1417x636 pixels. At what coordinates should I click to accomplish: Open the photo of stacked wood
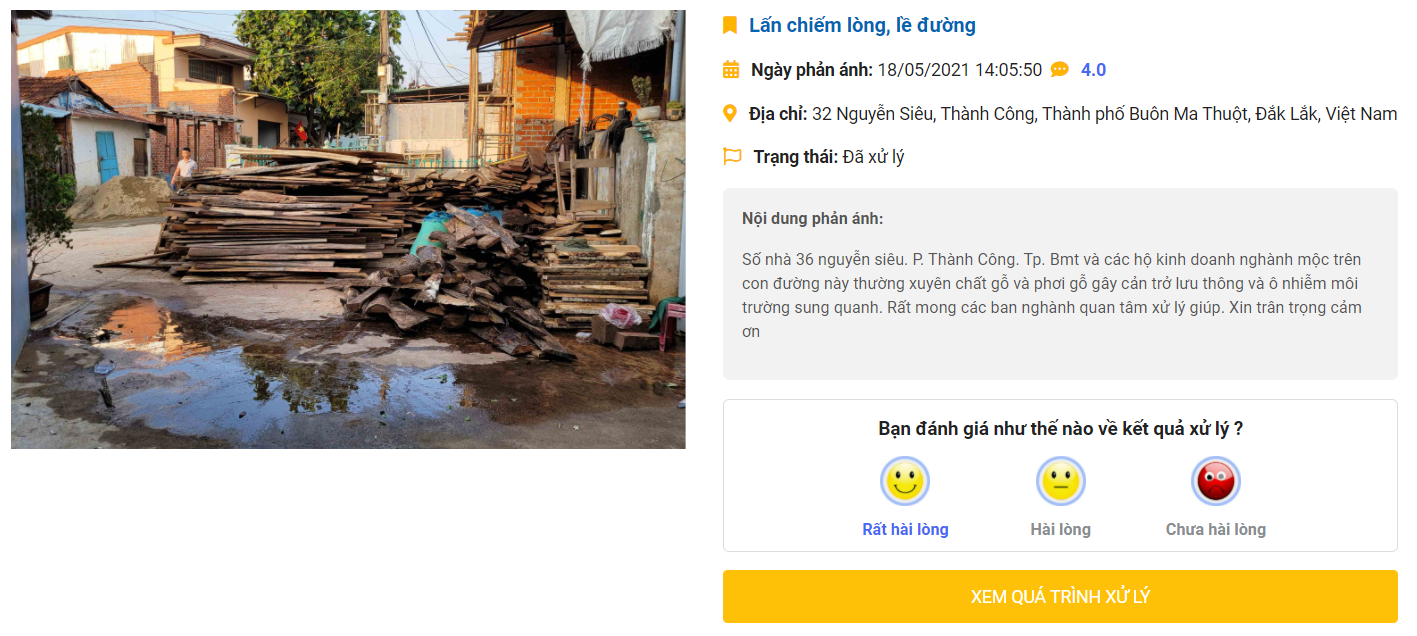click(x=348, y=229)
